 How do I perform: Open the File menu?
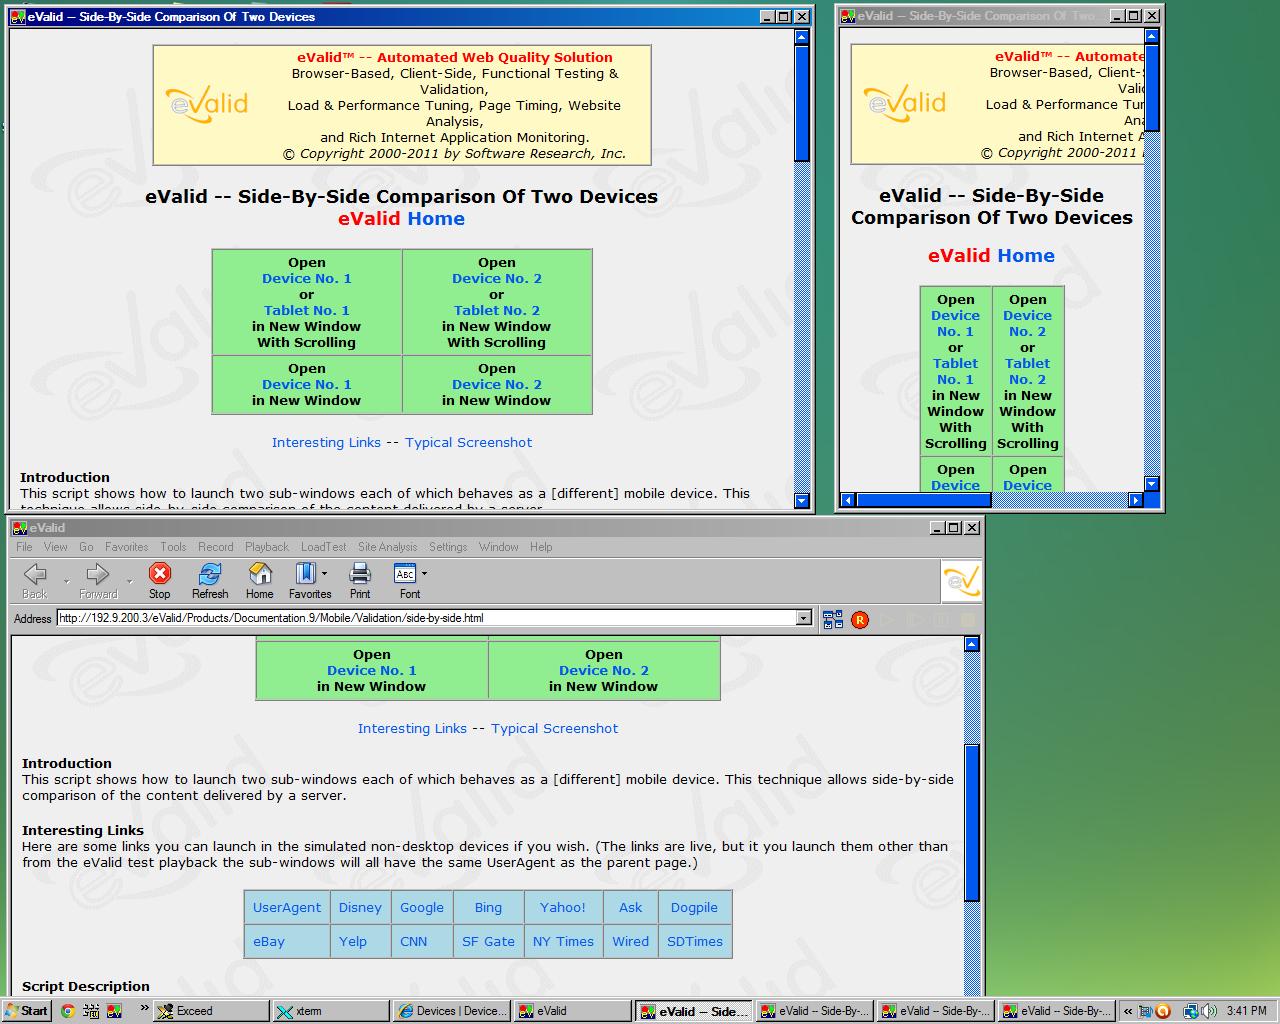point(24,547)
